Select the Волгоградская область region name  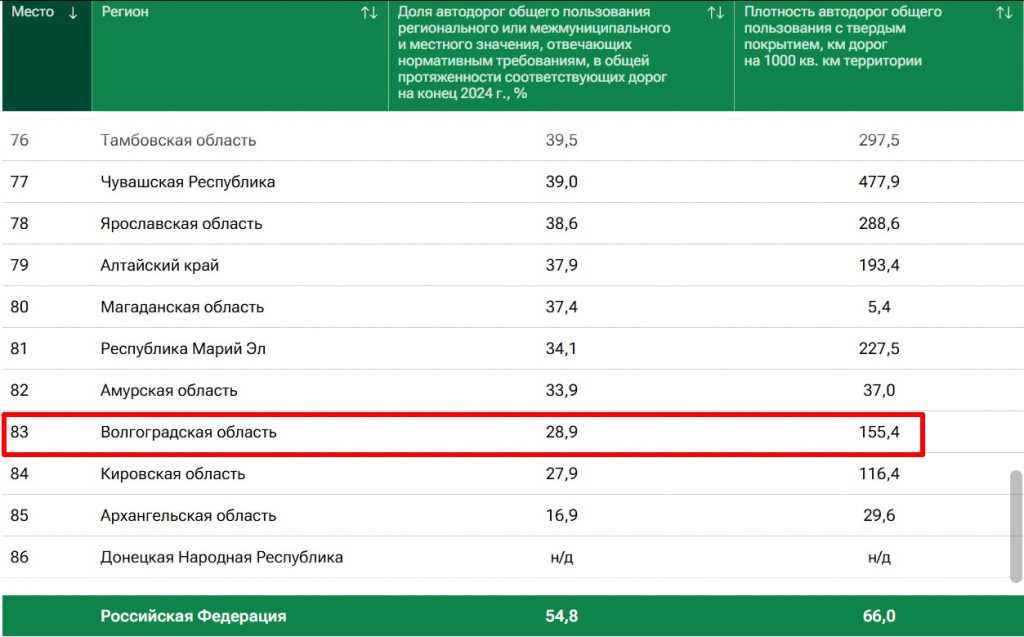point(188,433)
